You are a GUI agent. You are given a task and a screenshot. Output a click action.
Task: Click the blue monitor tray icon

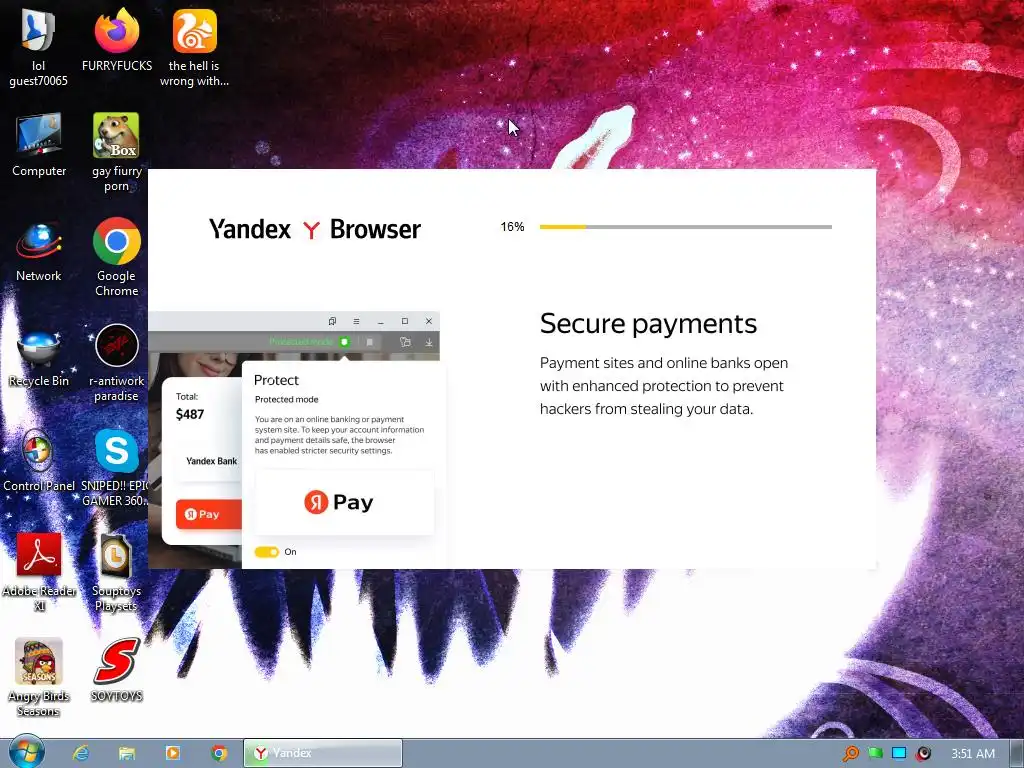pyautogui.click(x=899, y=754)
